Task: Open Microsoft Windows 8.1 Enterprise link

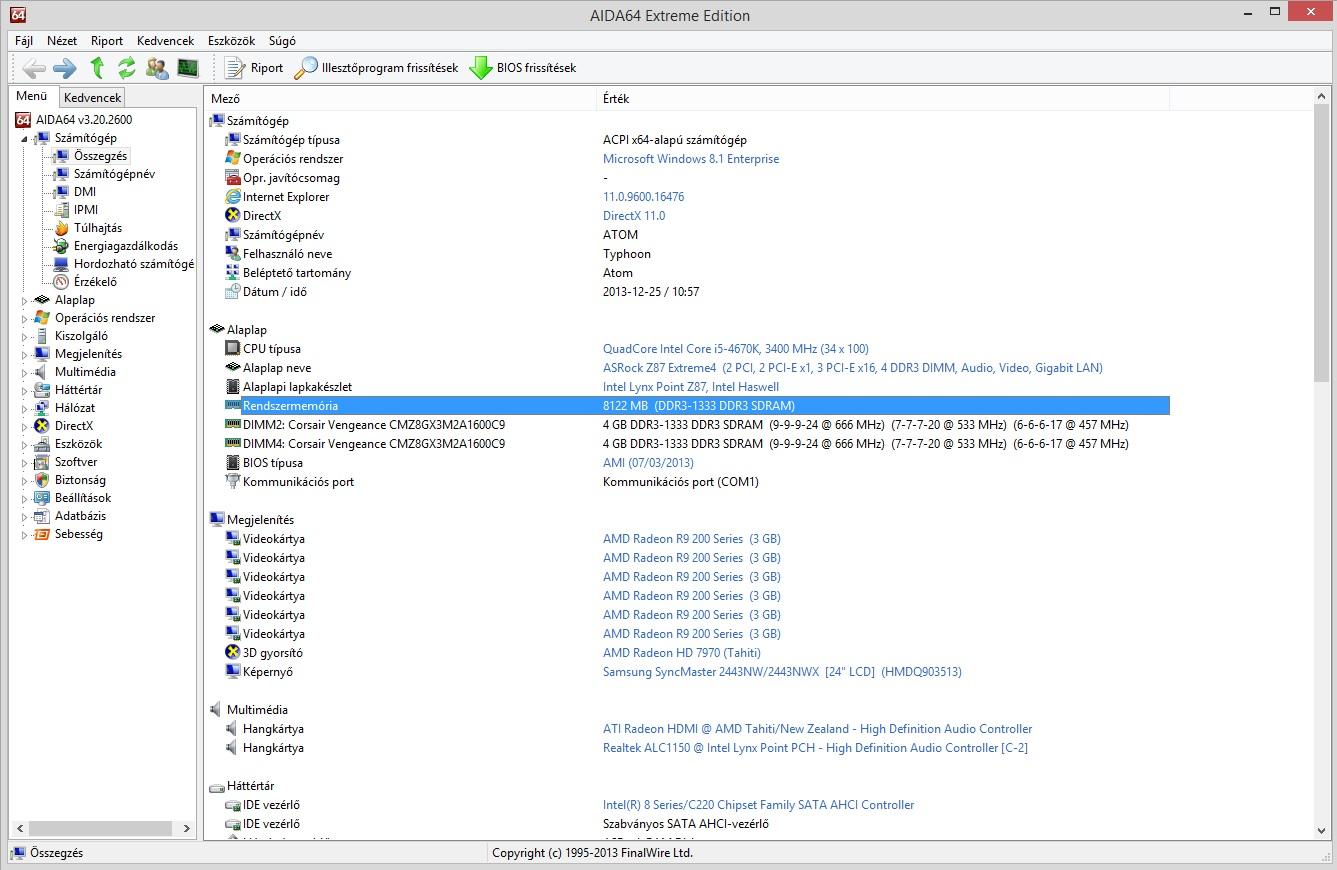Action: (691, 159)
